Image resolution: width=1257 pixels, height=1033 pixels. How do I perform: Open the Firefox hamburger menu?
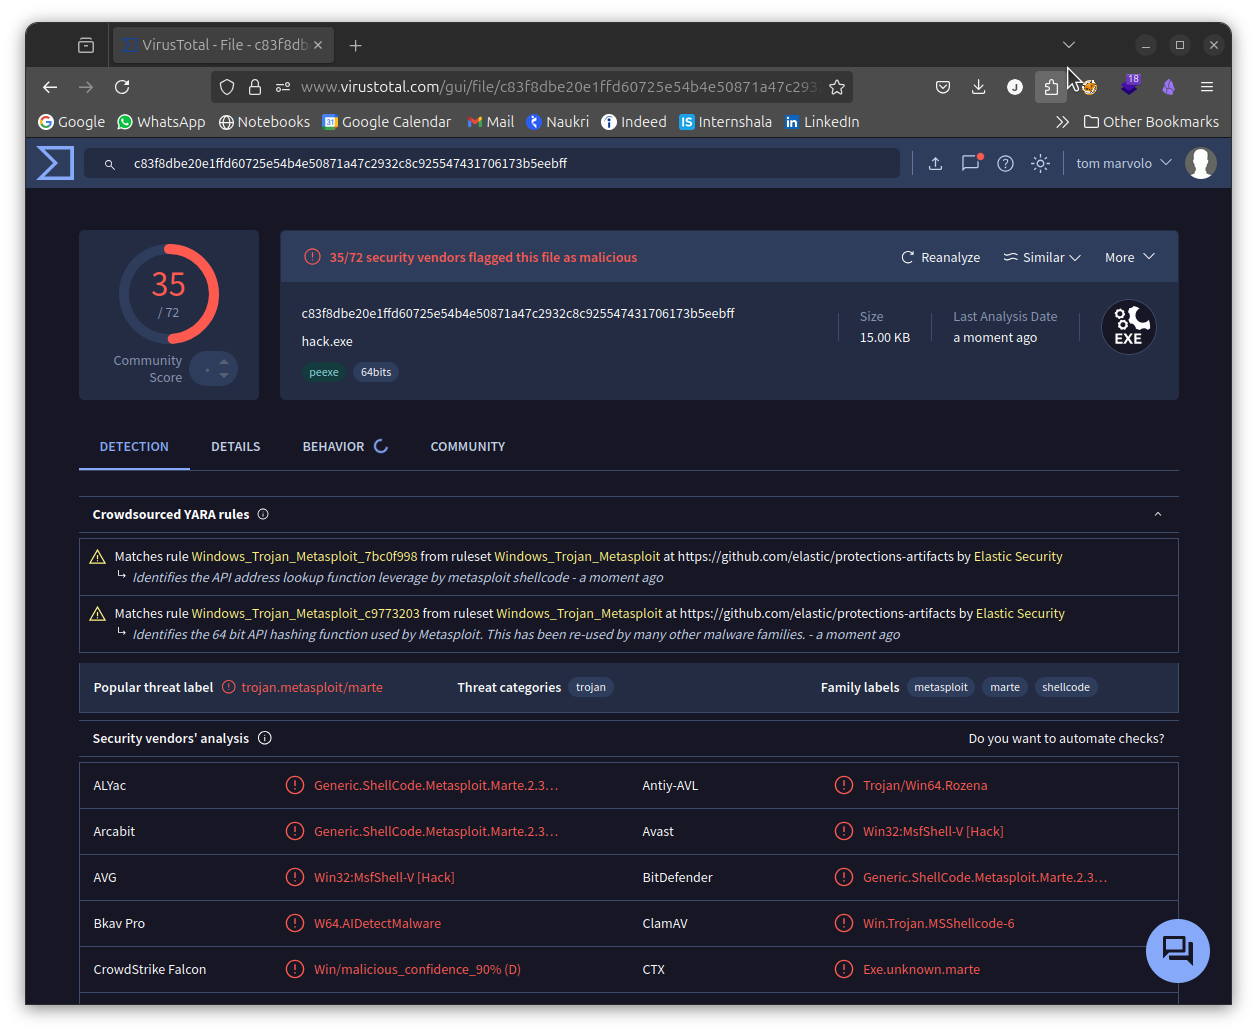tap(1207, 87)
